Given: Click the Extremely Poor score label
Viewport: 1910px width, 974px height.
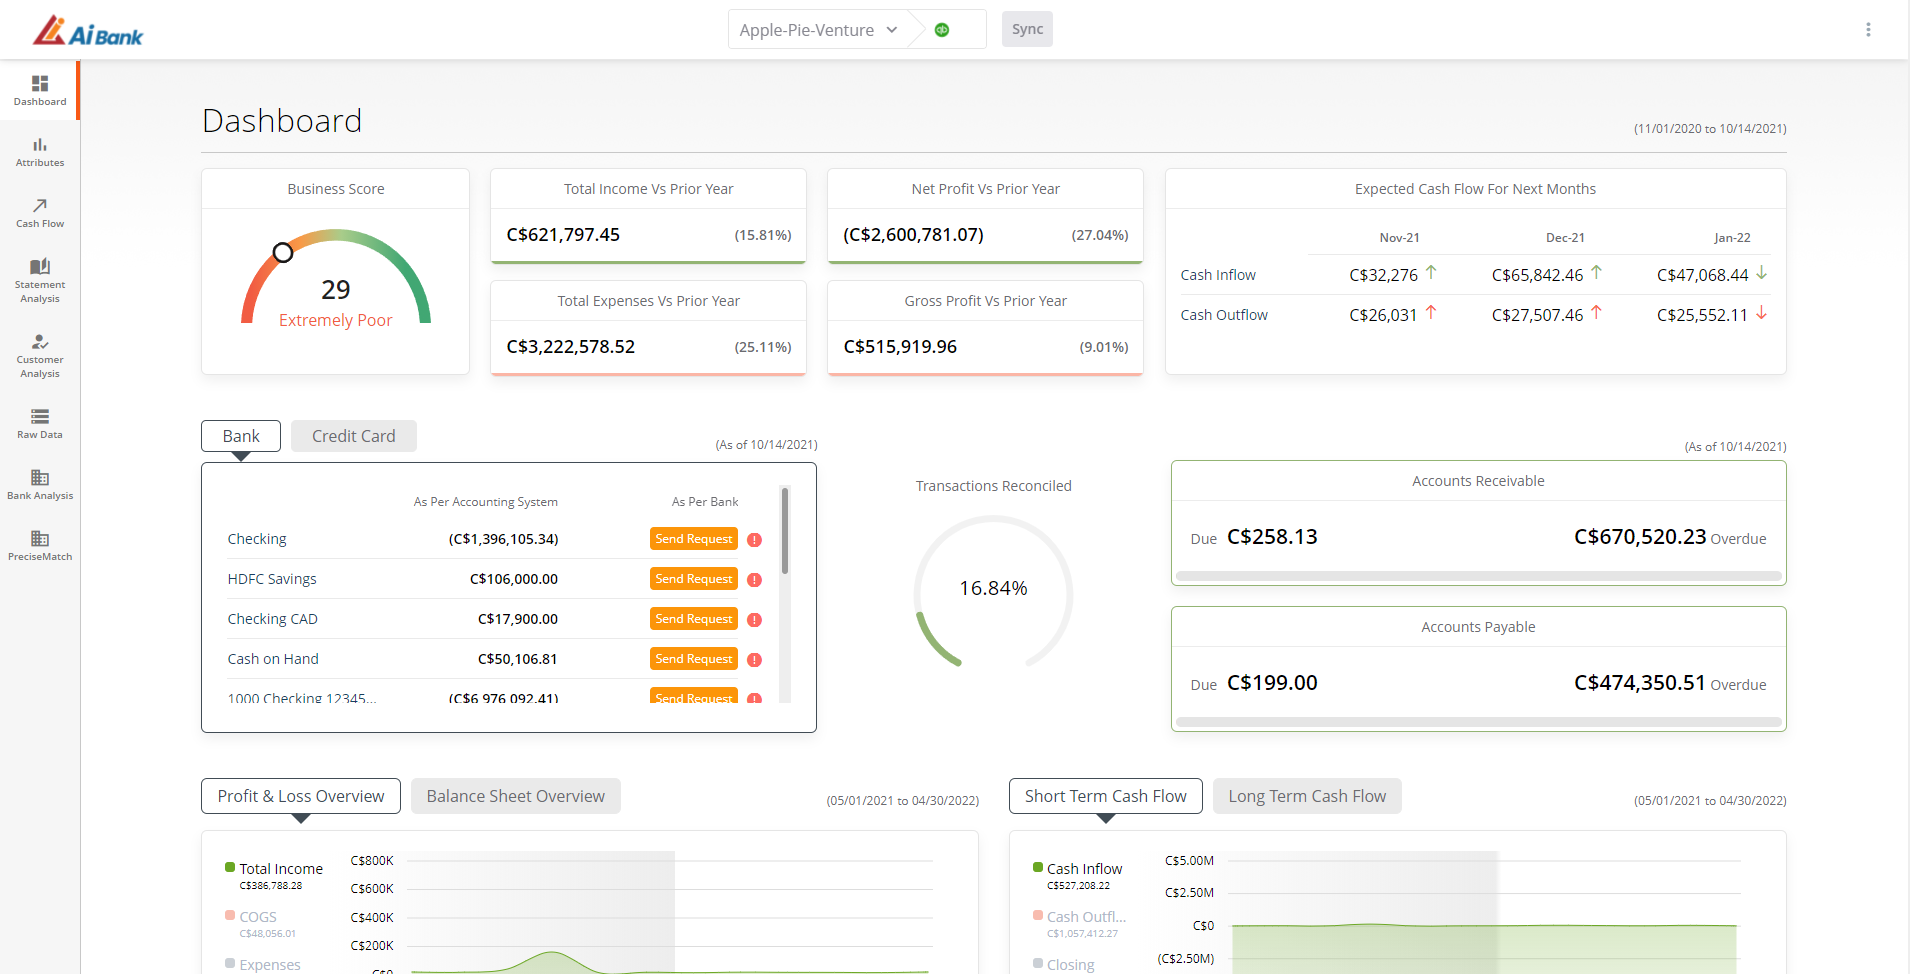Looking at the screenshot, I should 335,320.
